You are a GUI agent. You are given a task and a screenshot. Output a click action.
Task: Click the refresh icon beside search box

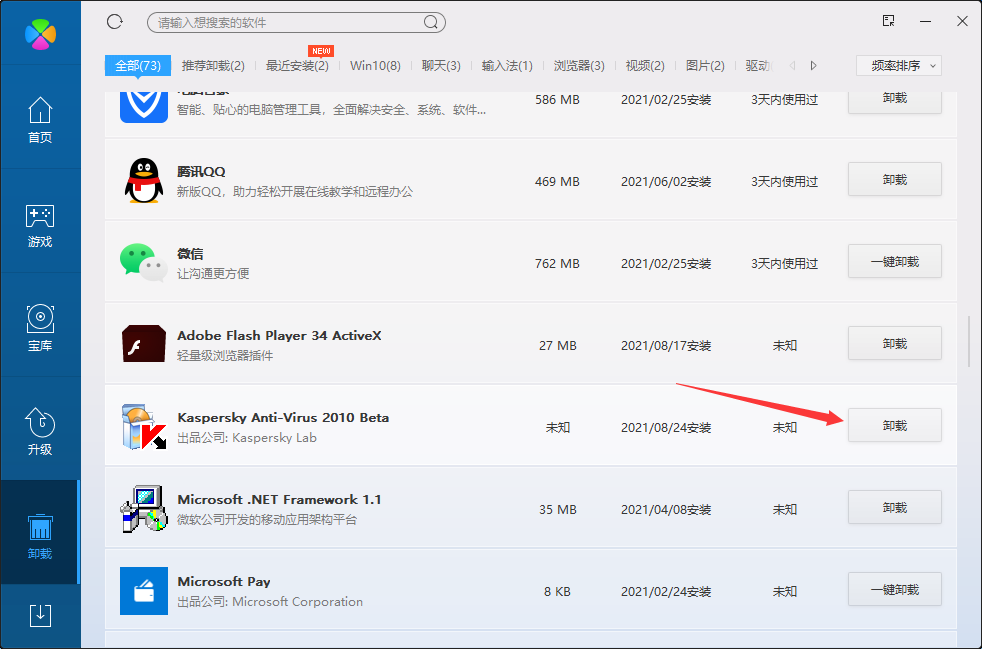click(115, 22)
